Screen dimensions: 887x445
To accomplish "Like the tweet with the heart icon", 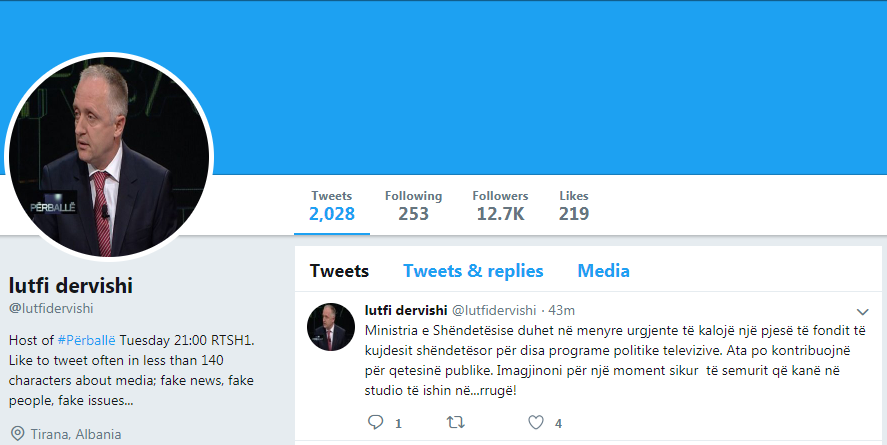I will 537,423.
